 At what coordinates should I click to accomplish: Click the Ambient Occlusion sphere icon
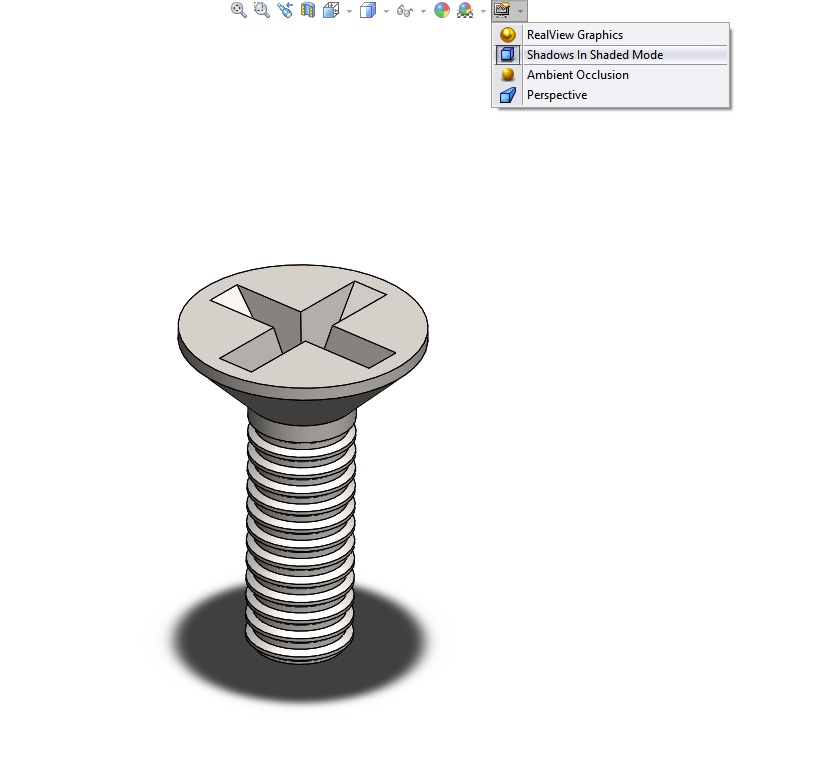pyautogui.click(x=508, y=75)
